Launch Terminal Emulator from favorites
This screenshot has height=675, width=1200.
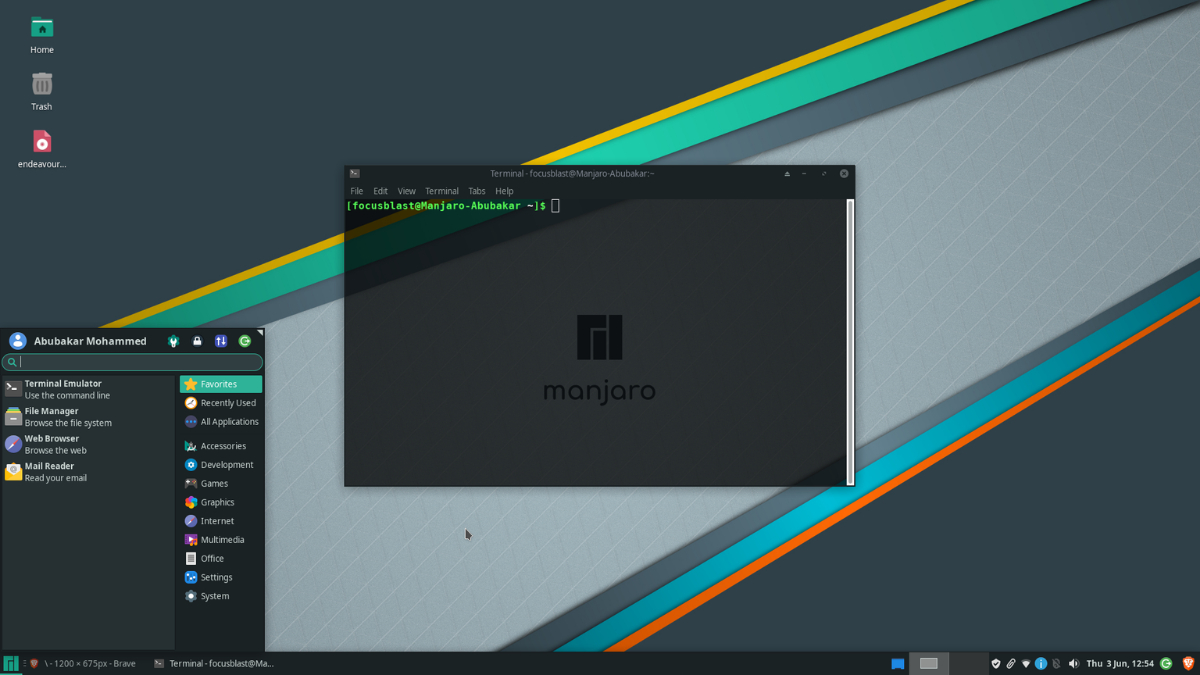pos(88,389)
